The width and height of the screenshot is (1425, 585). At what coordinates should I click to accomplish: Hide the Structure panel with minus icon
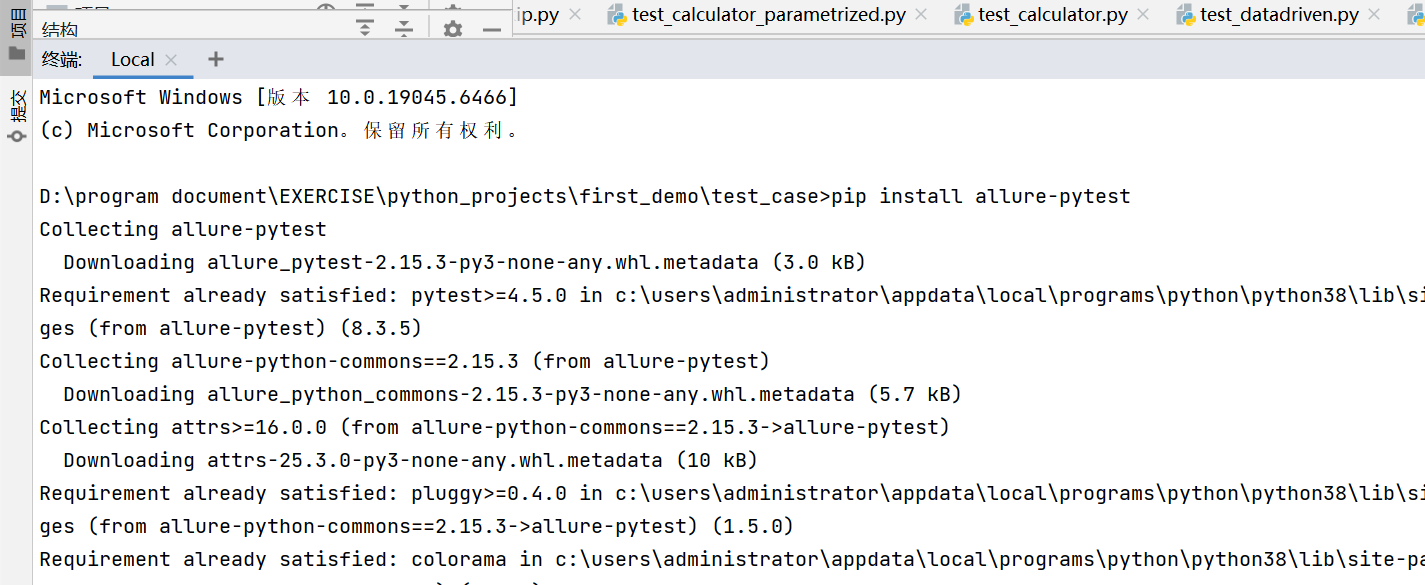pos(491,29)
